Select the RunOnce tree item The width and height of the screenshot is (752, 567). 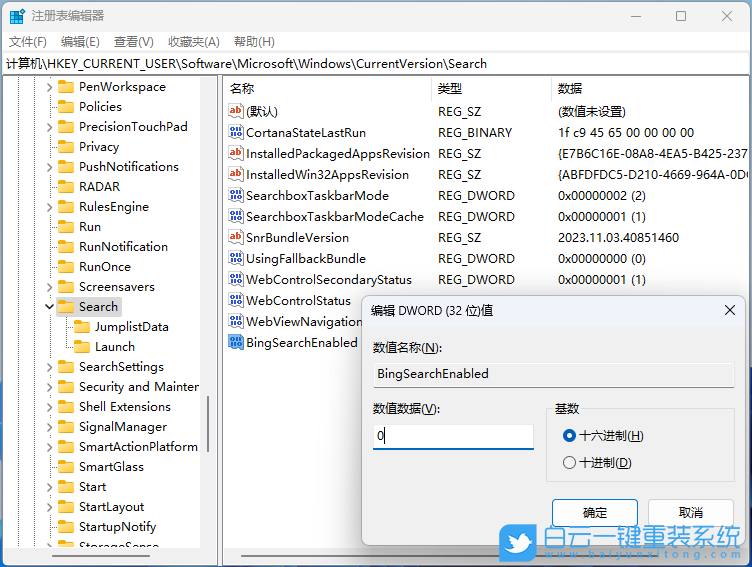(x=105, y=267)
